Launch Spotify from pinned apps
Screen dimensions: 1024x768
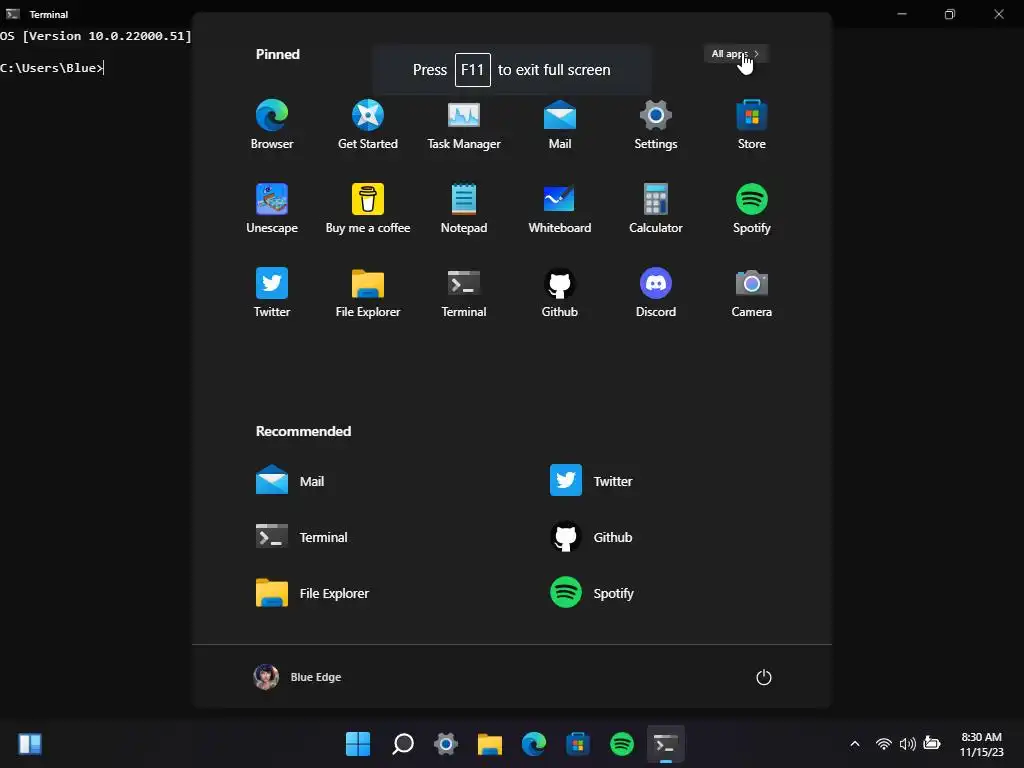click(x=752, y=209)
